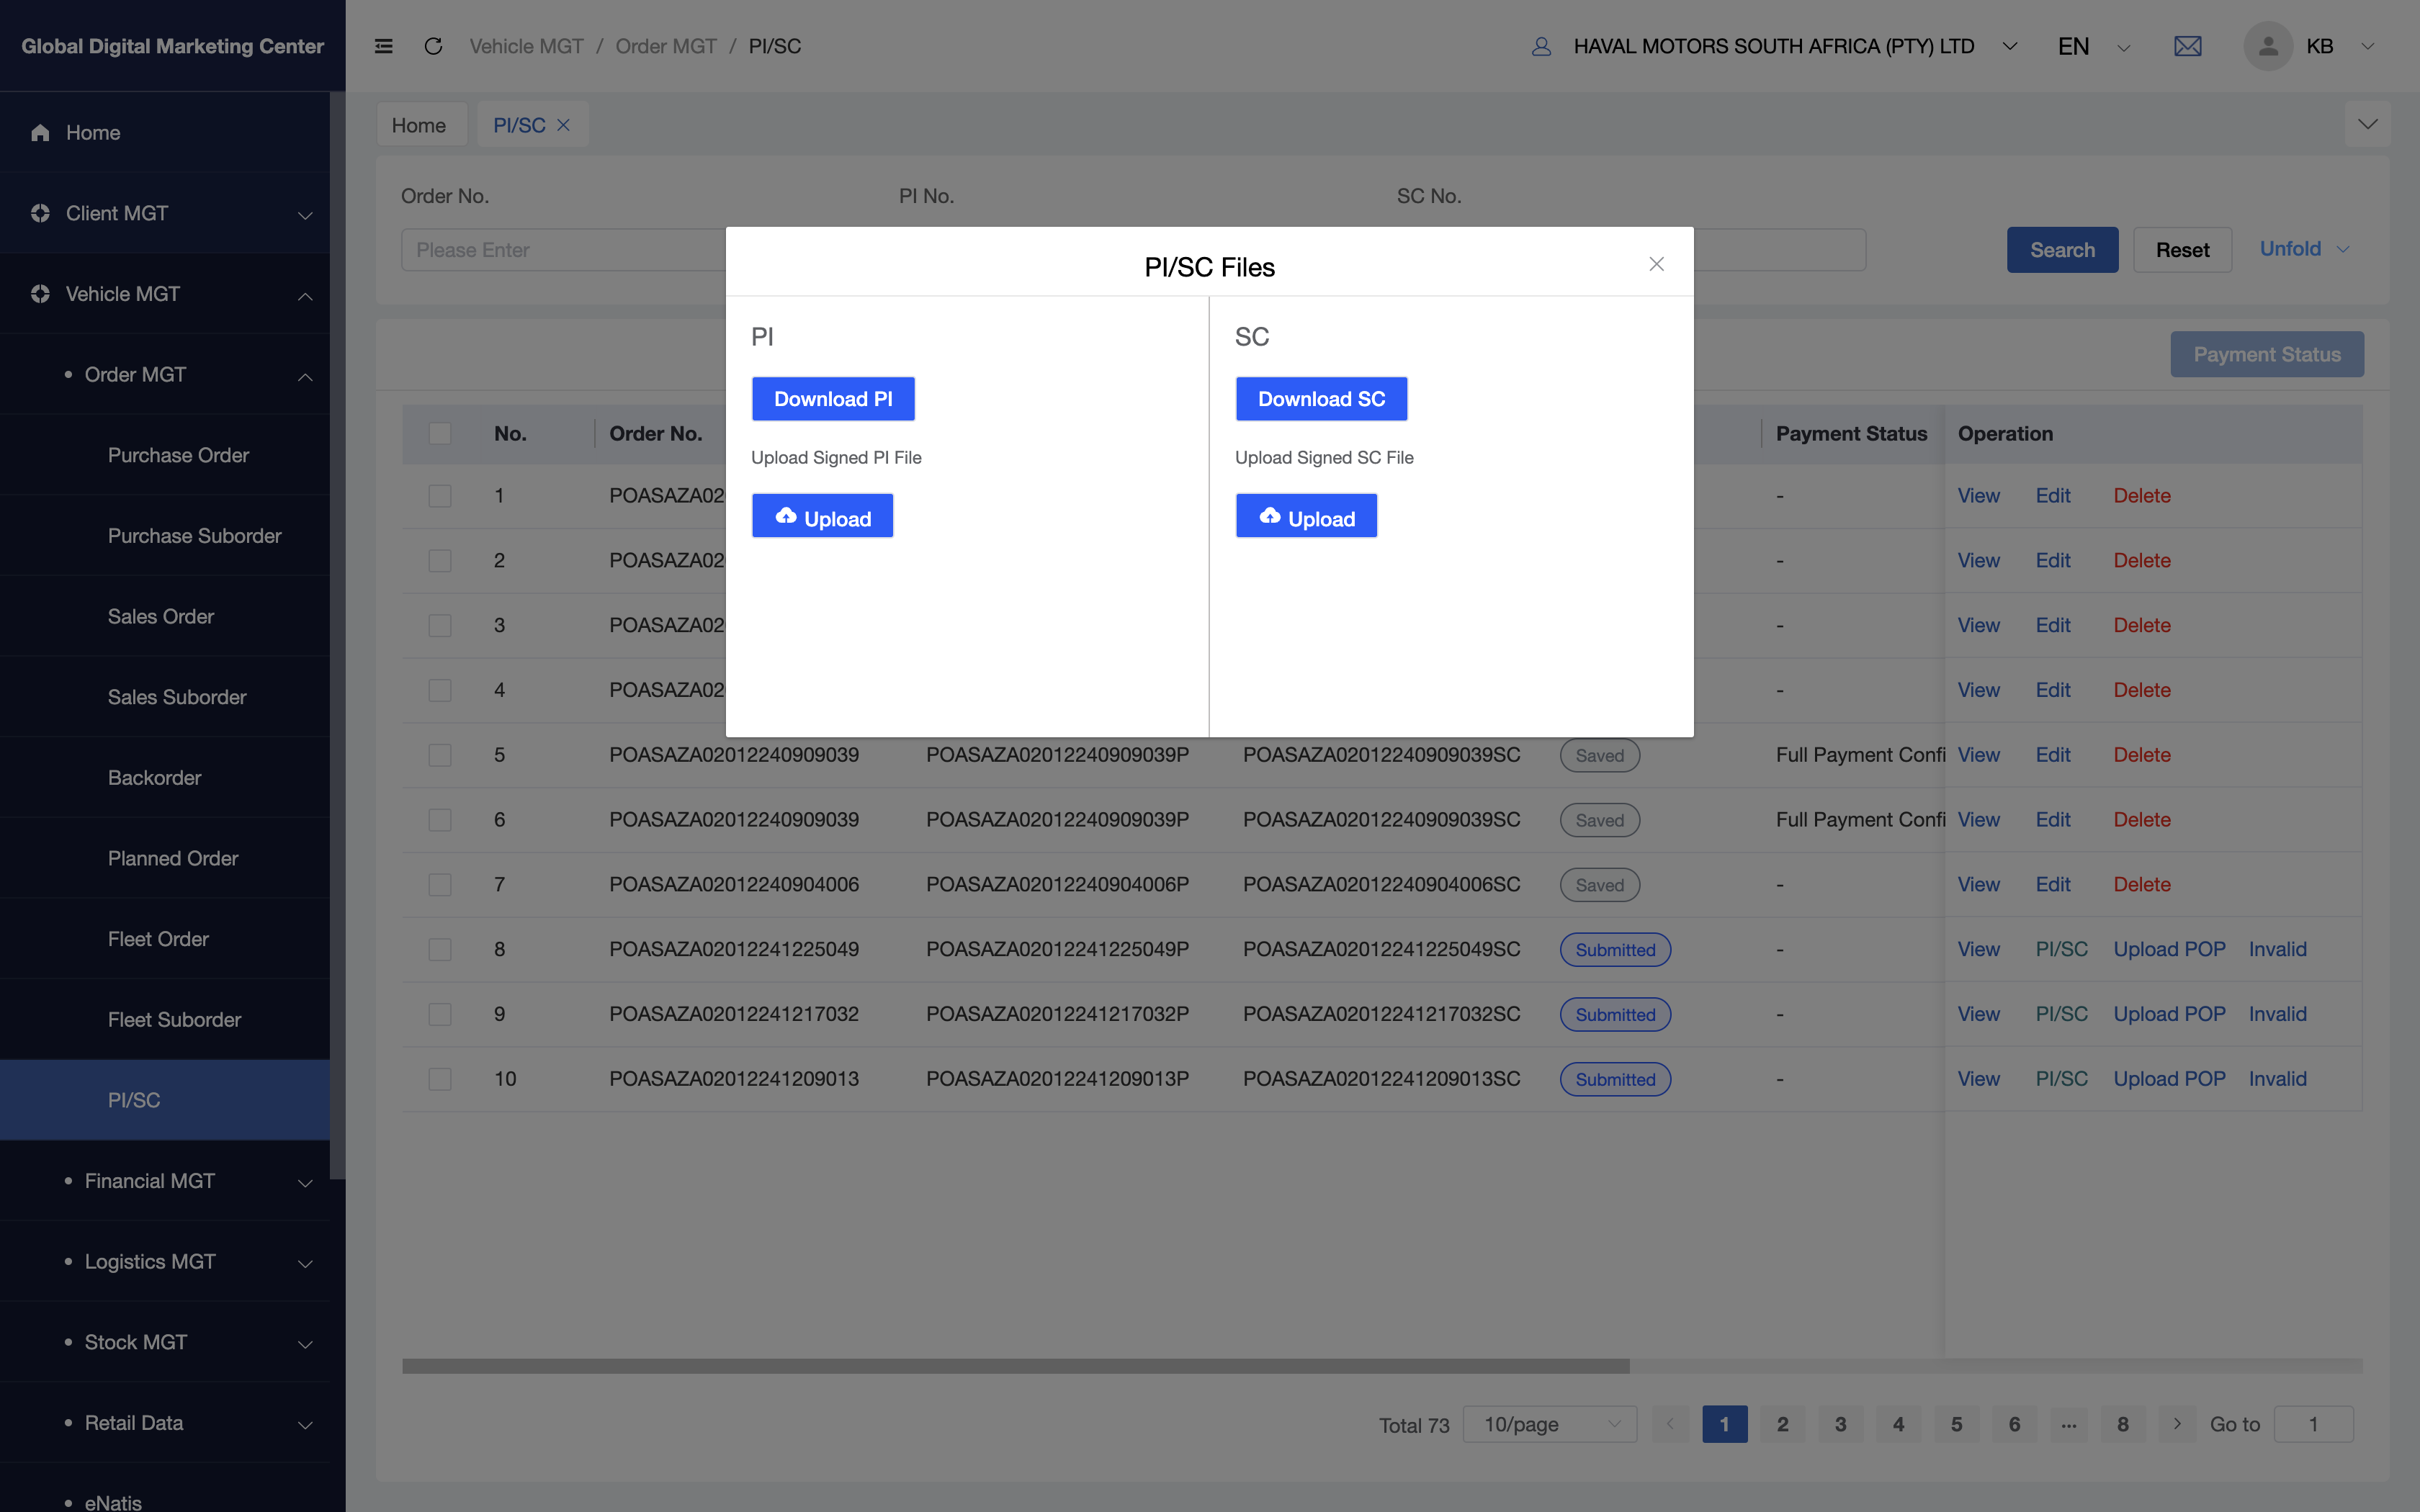
Task: Download the SC file
Action: click(x=1321, y=399)
